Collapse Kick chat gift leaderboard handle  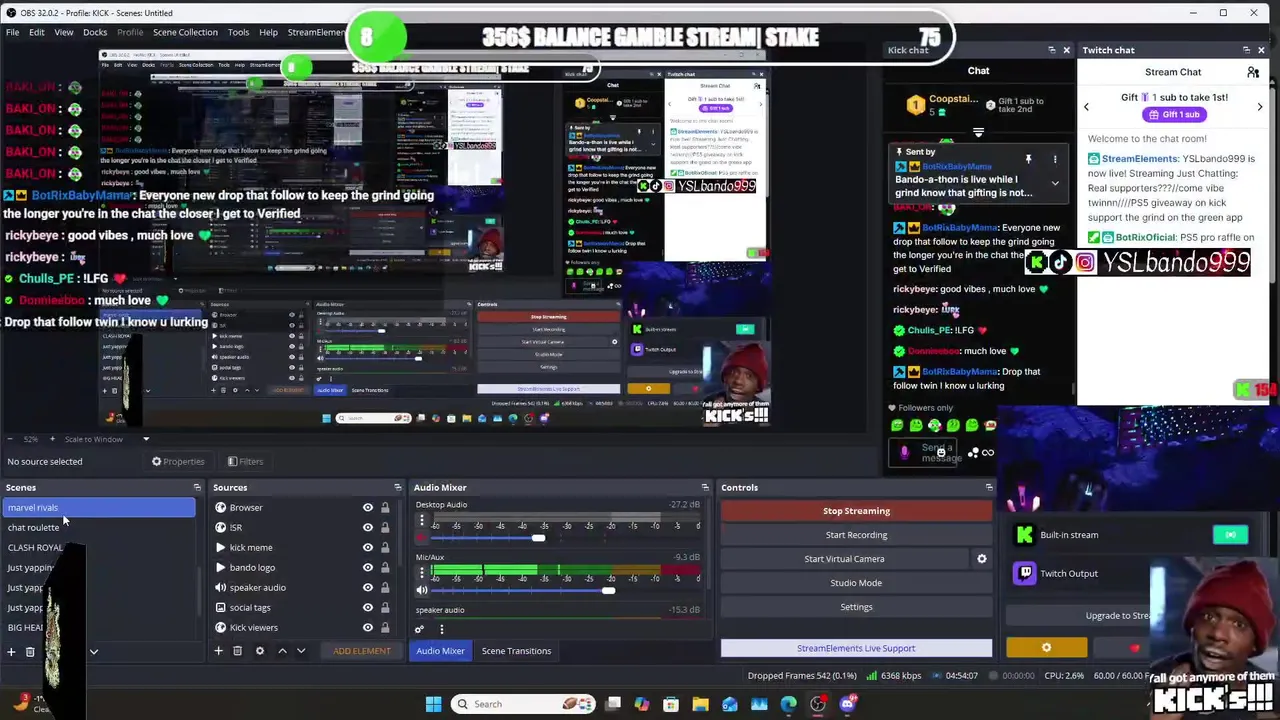click(978, 132)
